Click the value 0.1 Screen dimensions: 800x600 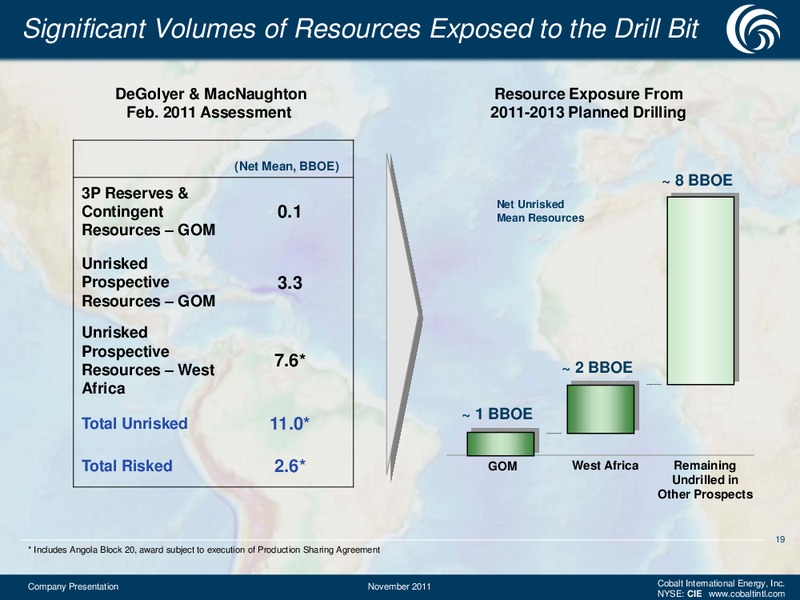click(289, 212)
